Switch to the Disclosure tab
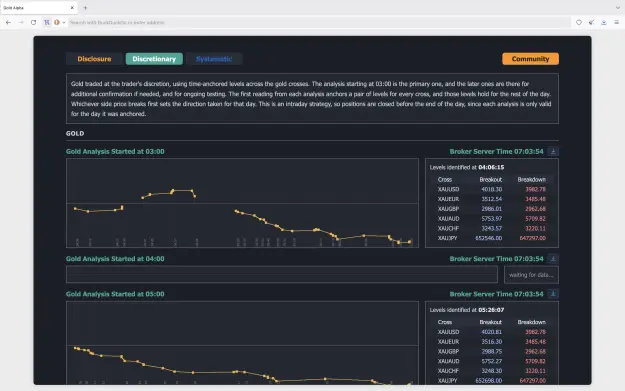This screenshot has width=625, height=391. pyautogui.click(x=94, y=59)
